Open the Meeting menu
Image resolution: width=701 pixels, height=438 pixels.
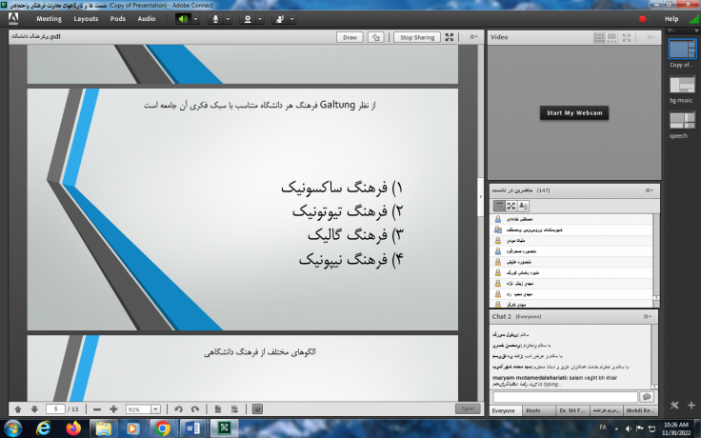pos(49,19)
